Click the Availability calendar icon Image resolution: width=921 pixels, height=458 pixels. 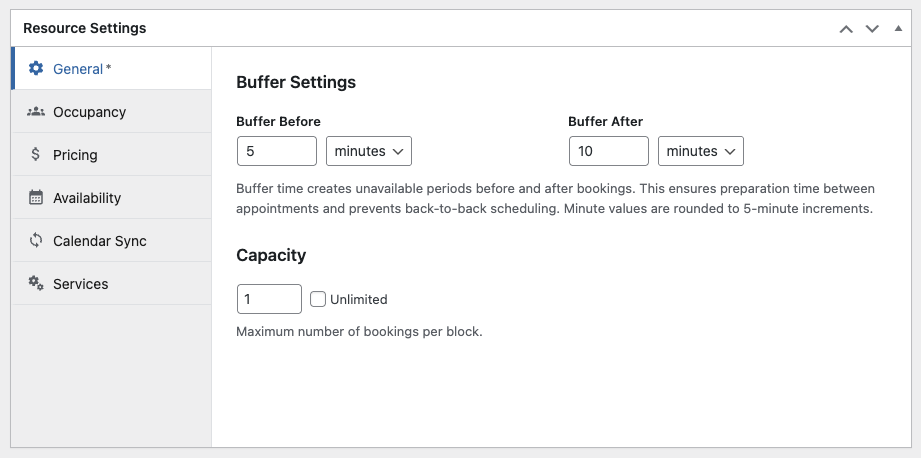click(x=36, y=198)
